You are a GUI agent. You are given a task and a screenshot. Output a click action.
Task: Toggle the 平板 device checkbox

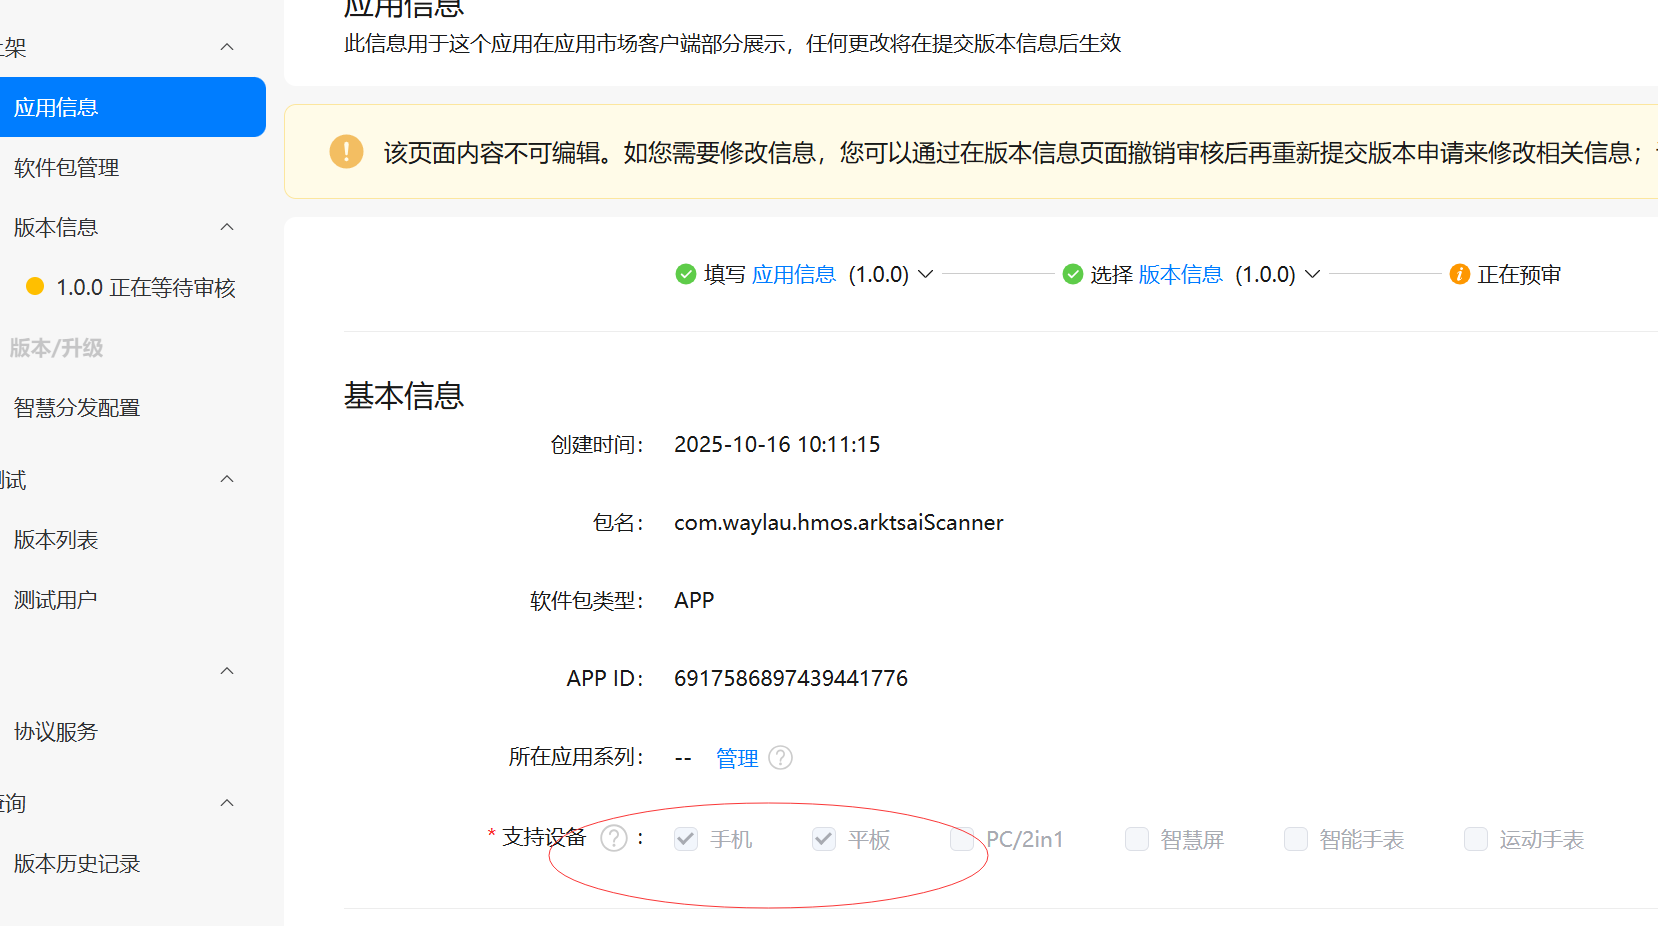coord(823,839)
